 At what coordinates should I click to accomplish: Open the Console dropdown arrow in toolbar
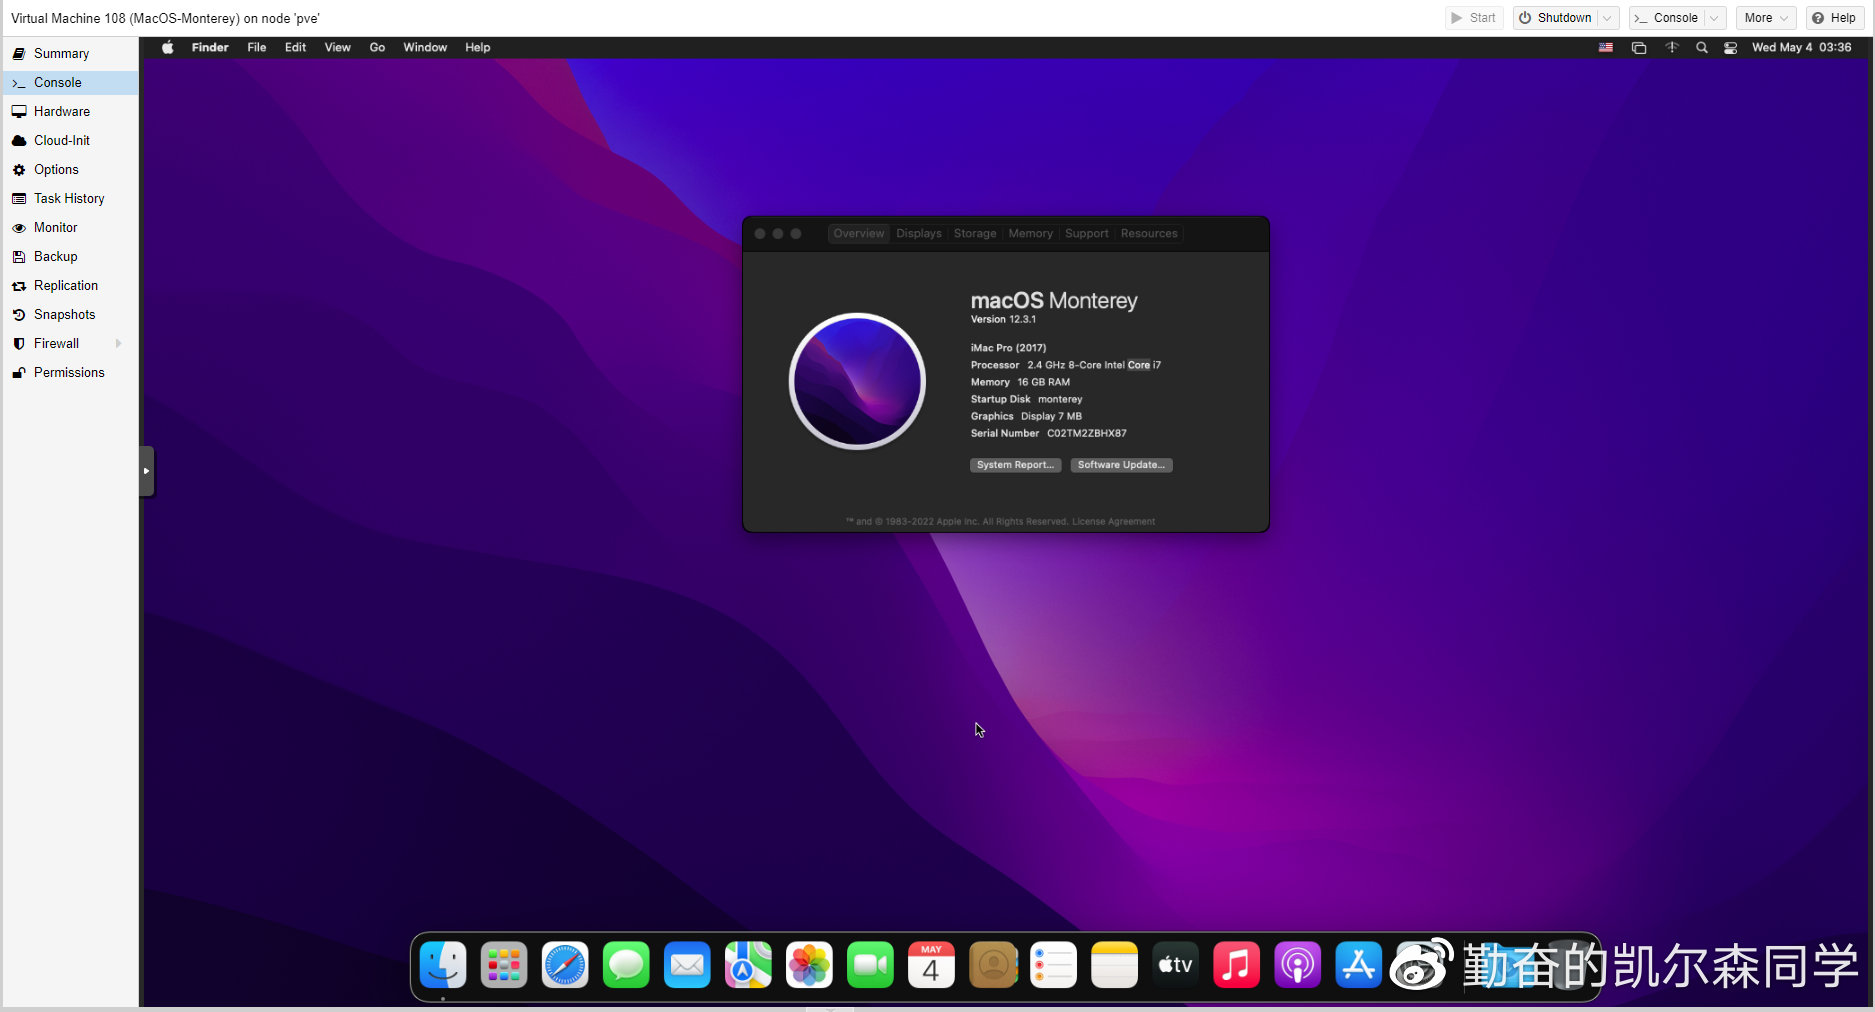(1714, 18)
